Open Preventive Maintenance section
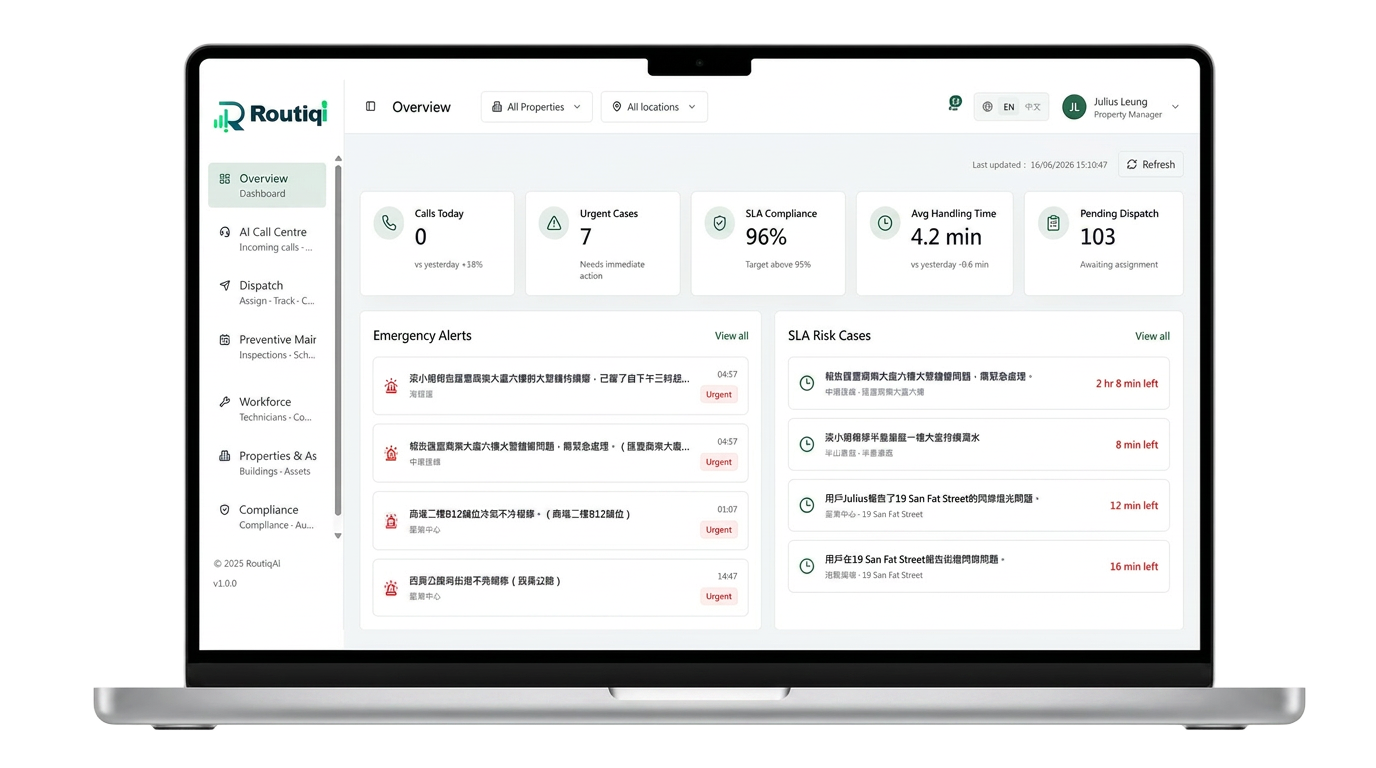 (267, 347)
